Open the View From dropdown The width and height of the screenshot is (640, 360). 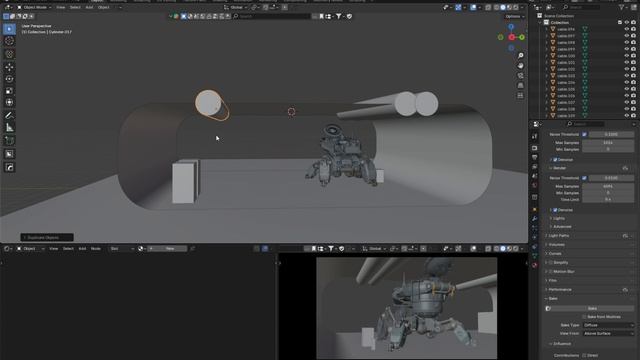click(608, 334)
